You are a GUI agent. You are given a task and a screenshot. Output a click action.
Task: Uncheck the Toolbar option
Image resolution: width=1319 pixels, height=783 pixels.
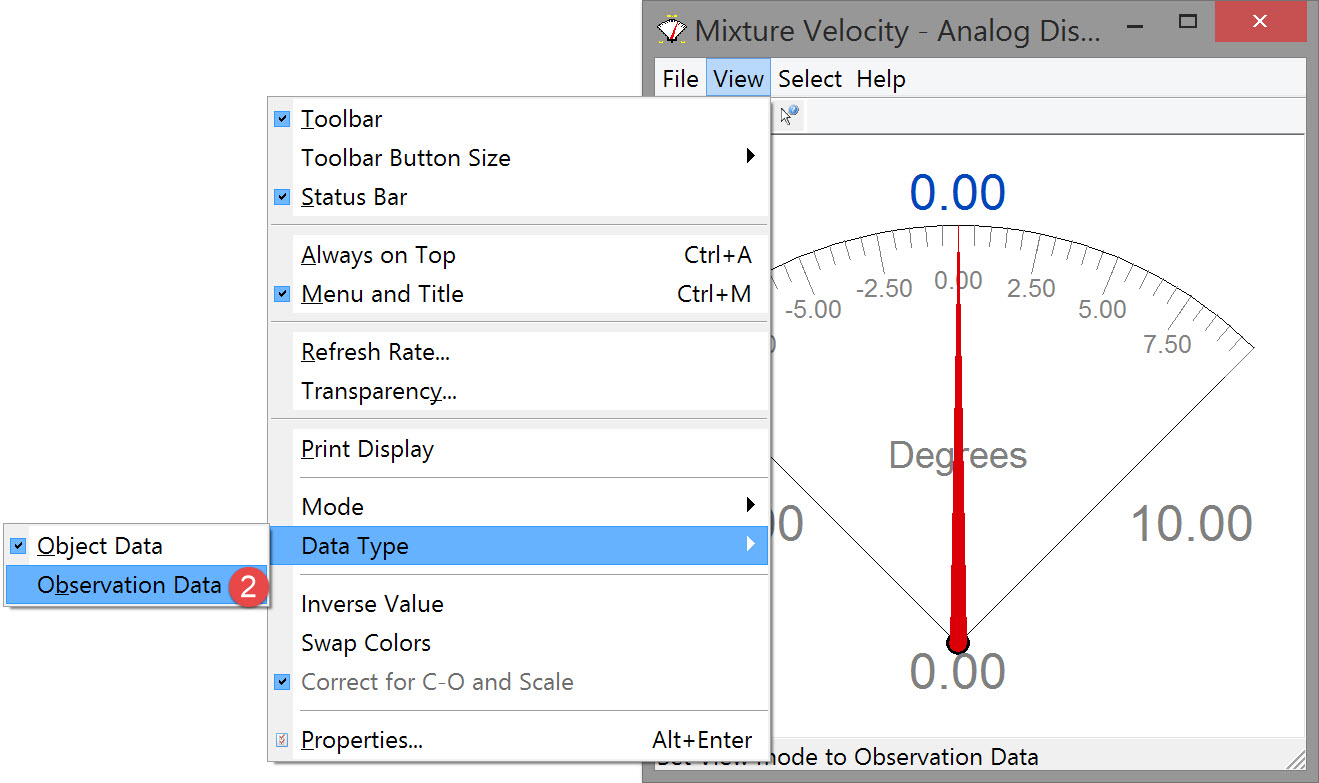(x=341, y=119)
